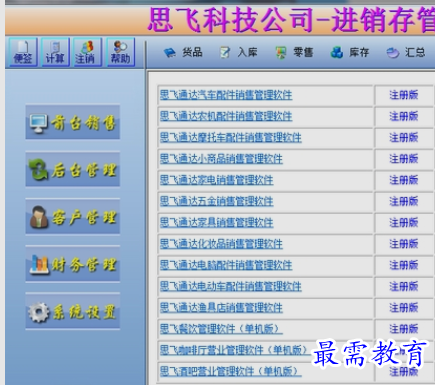Viewport: 435px width, 385px height.
Task: Launch the 计算 calculator tool
Action: 55,52
